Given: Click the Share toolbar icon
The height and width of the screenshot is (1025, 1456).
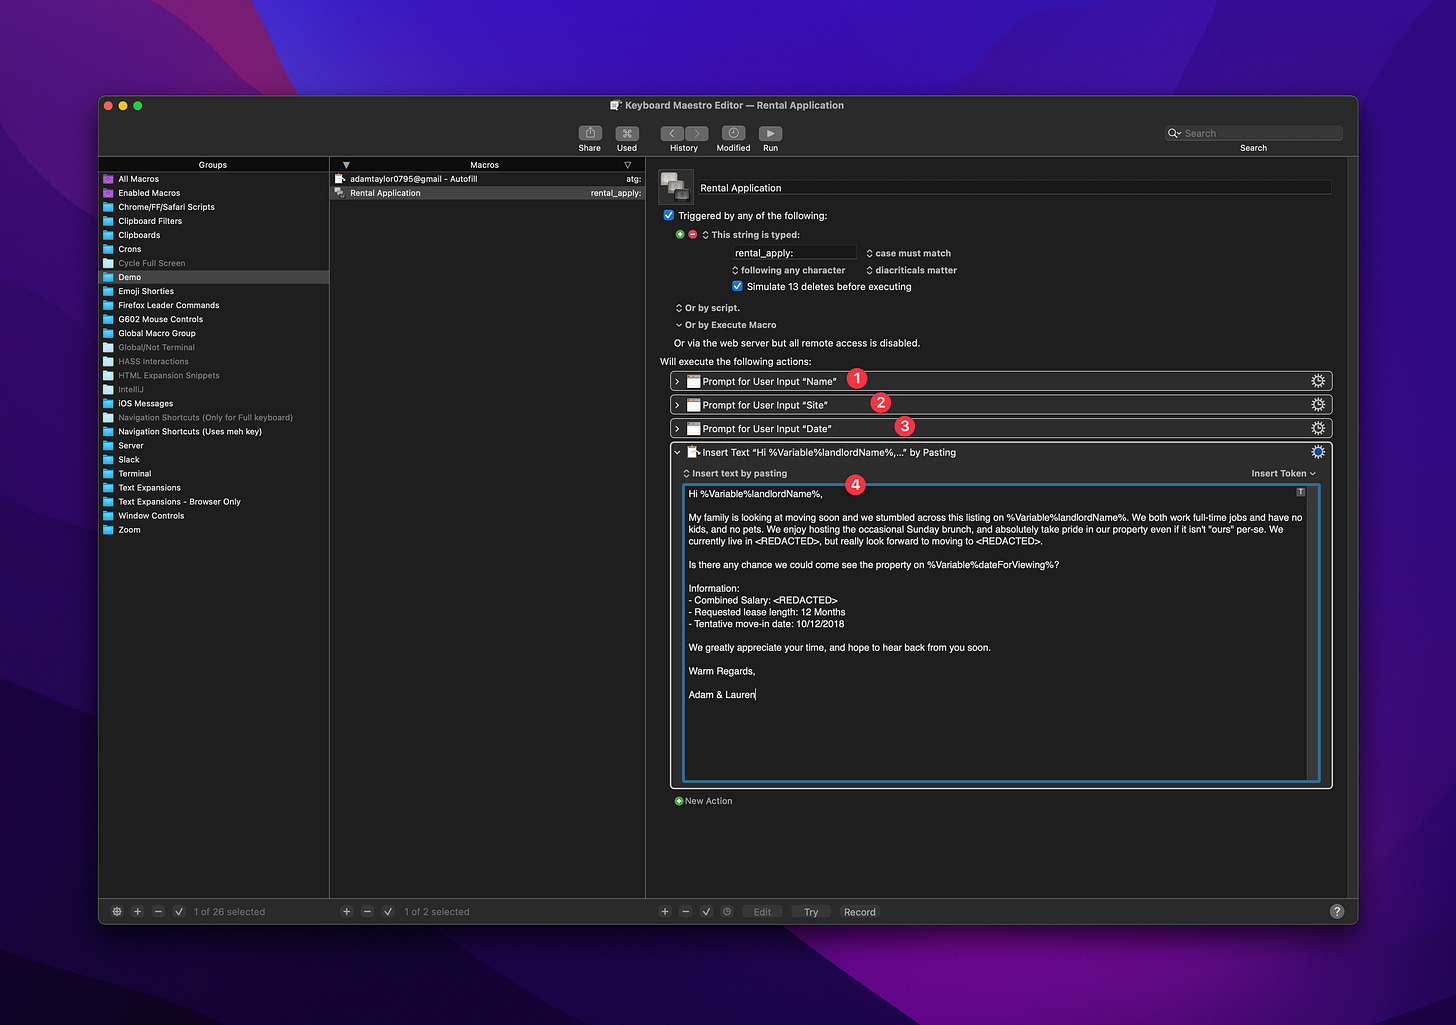Looking at the screenshot, I should click(590, 133).
